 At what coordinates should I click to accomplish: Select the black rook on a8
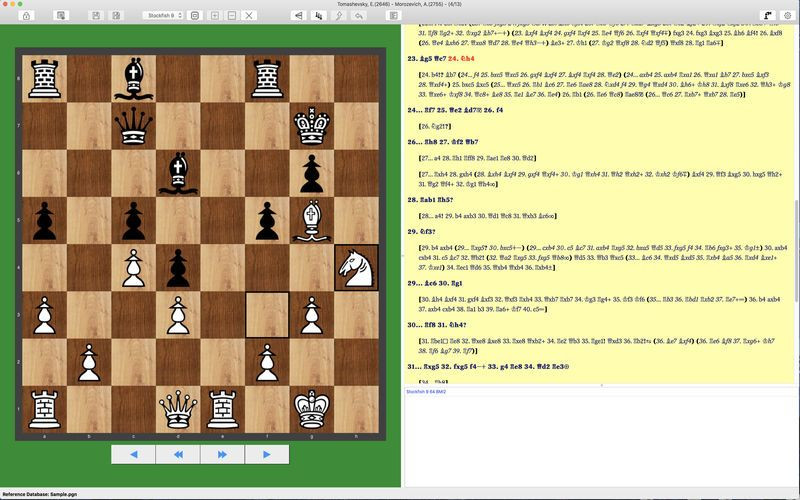44,79
